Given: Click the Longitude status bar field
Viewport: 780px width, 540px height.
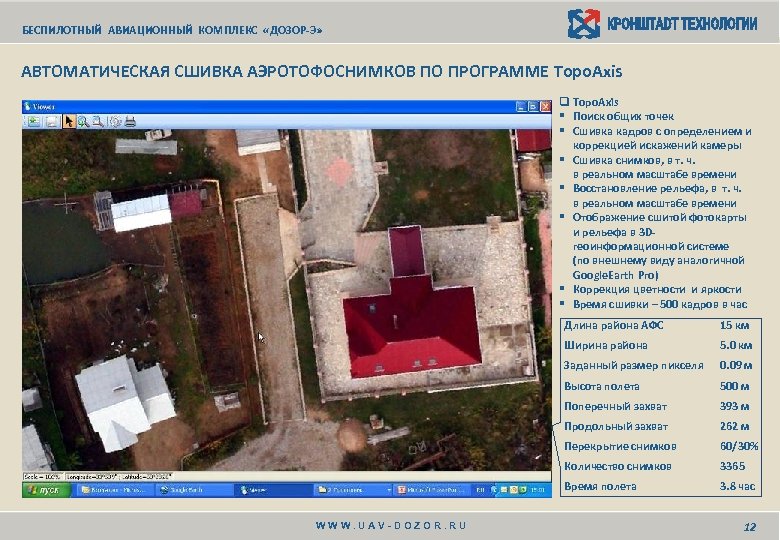Looking at the screenshot, I should pyautogui.click(x=92, y=476).
